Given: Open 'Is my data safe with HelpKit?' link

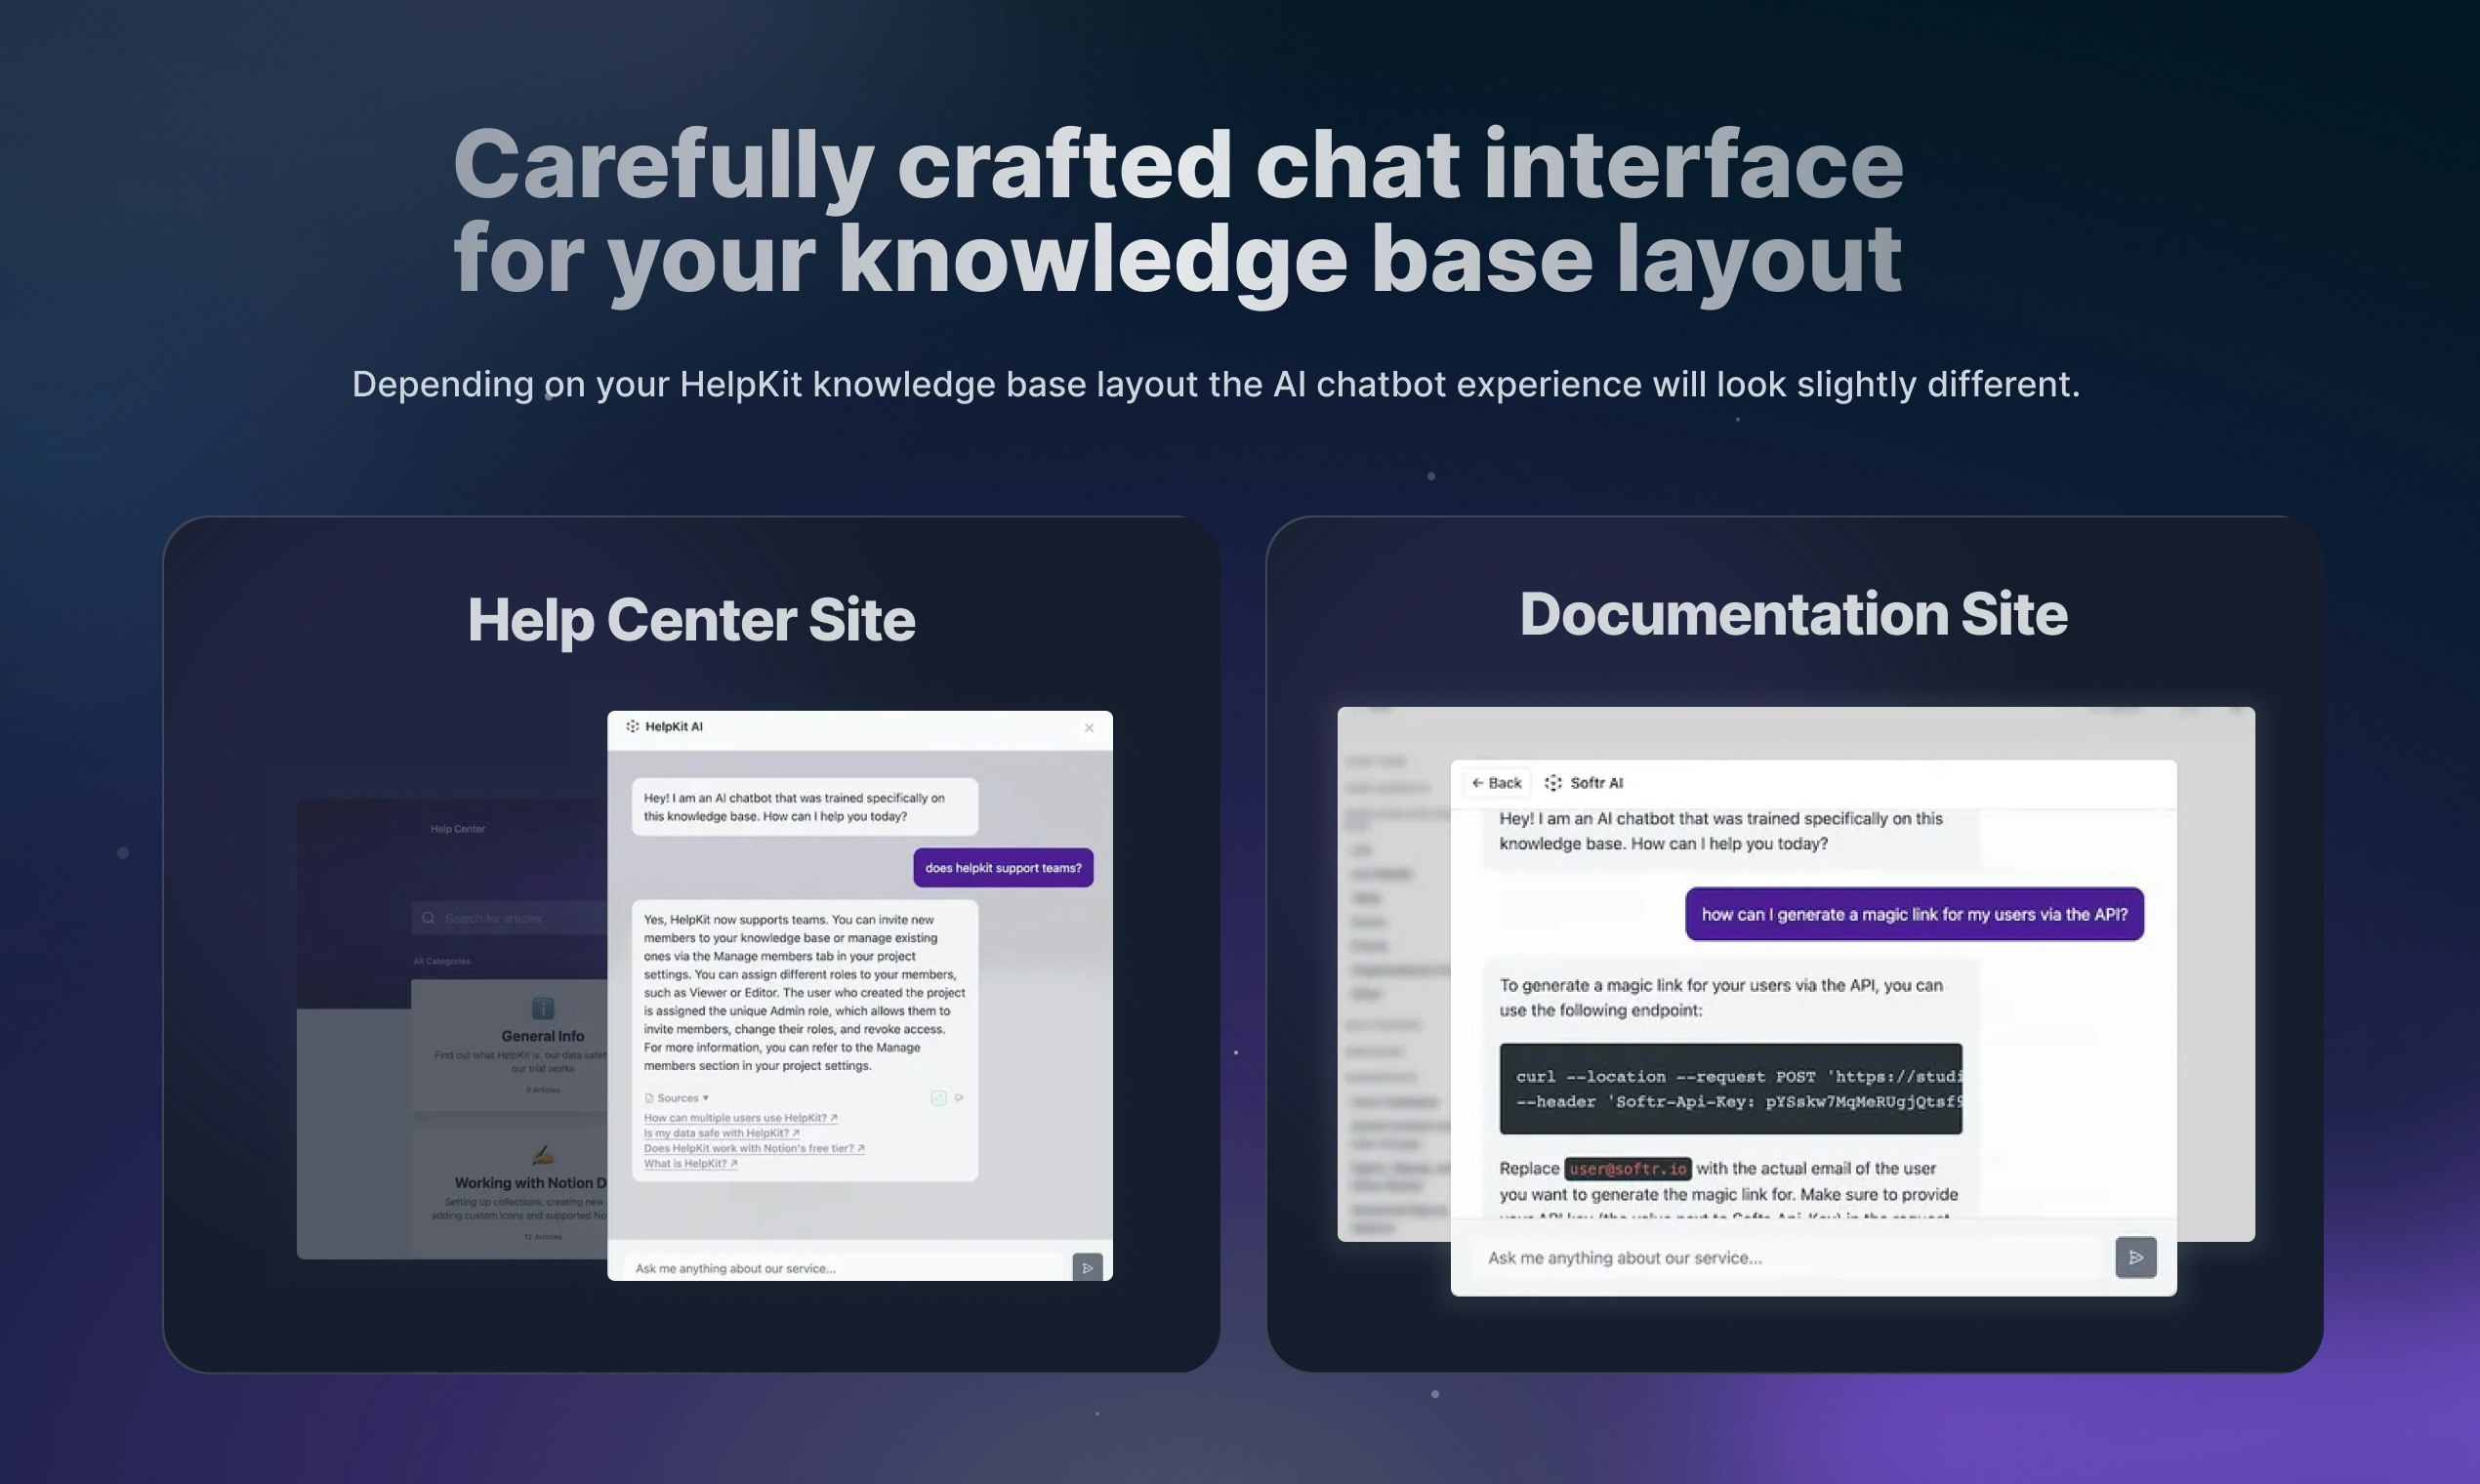Looking at the screenshot, I should pyautogui.click(x=721, y=1133).
